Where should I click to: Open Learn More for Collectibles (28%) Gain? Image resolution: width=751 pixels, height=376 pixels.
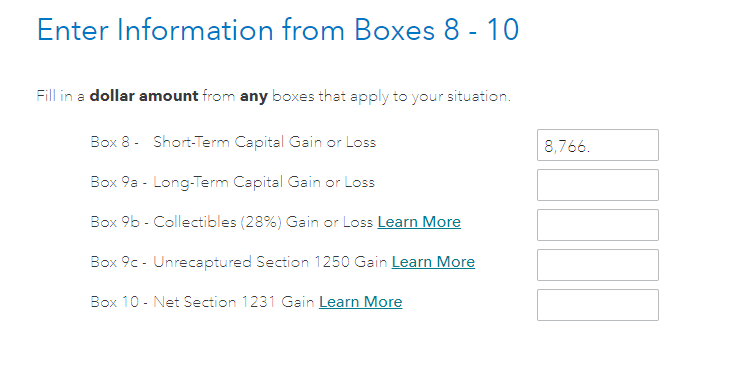click(x=419, y=222)
